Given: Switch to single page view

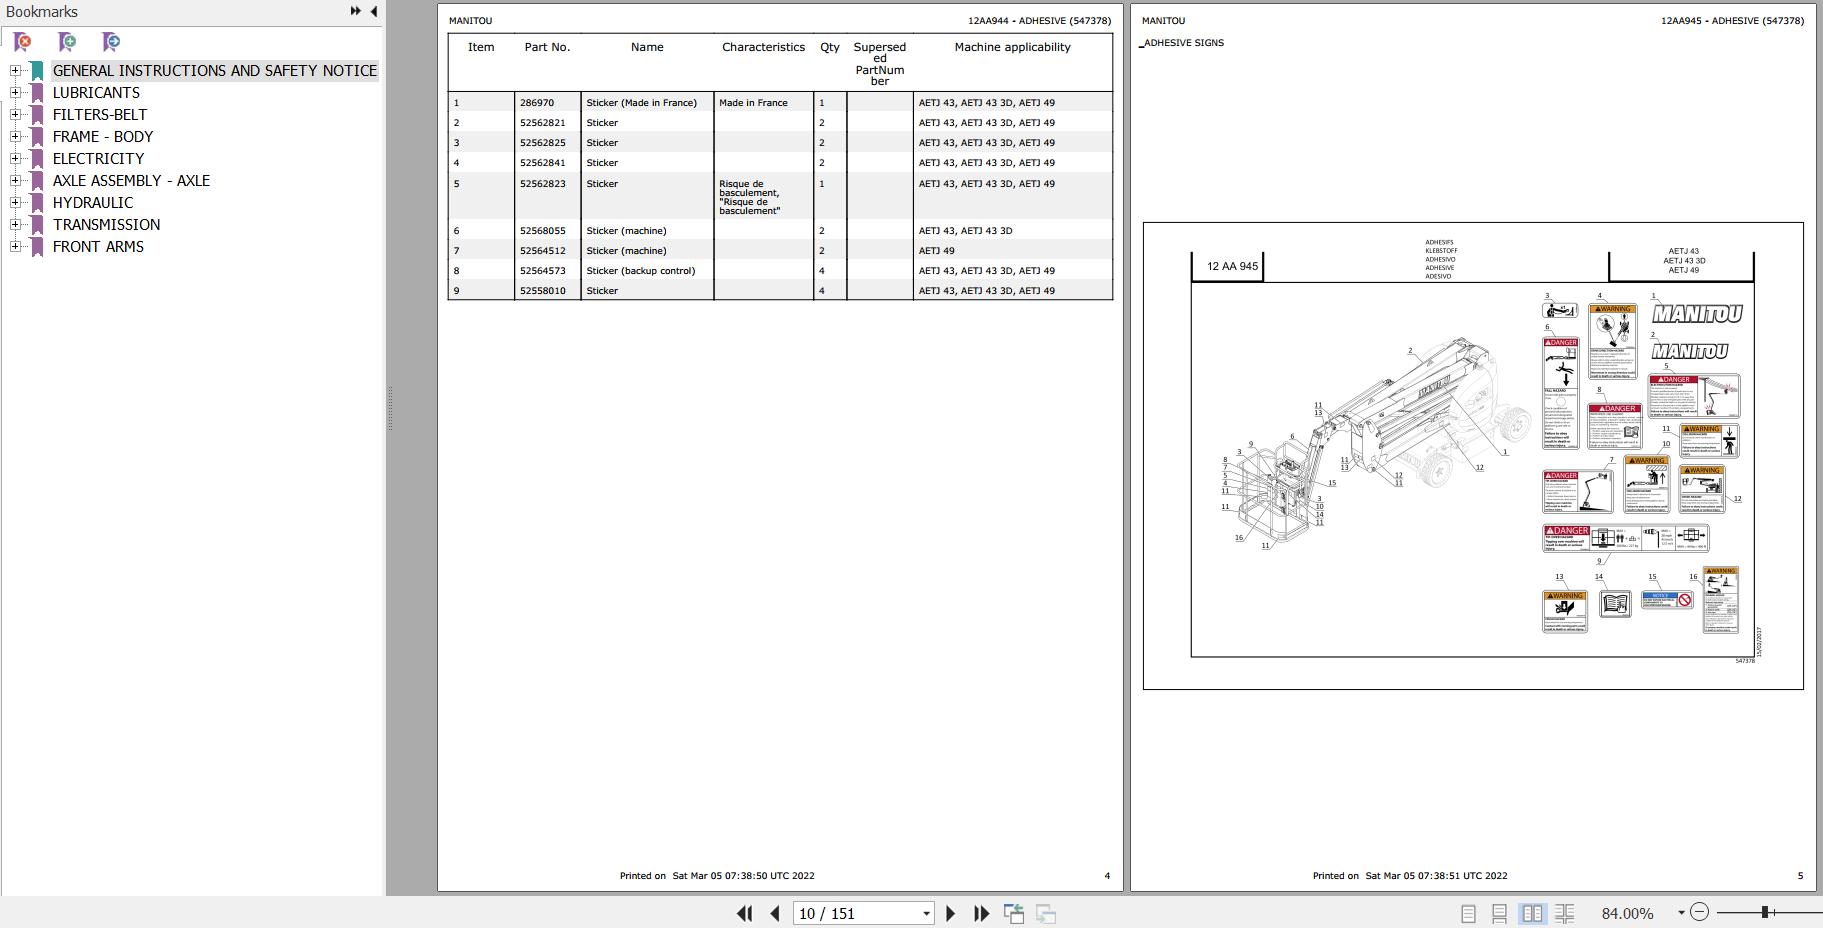Looking at the screenshot, I should (1468, 913).
